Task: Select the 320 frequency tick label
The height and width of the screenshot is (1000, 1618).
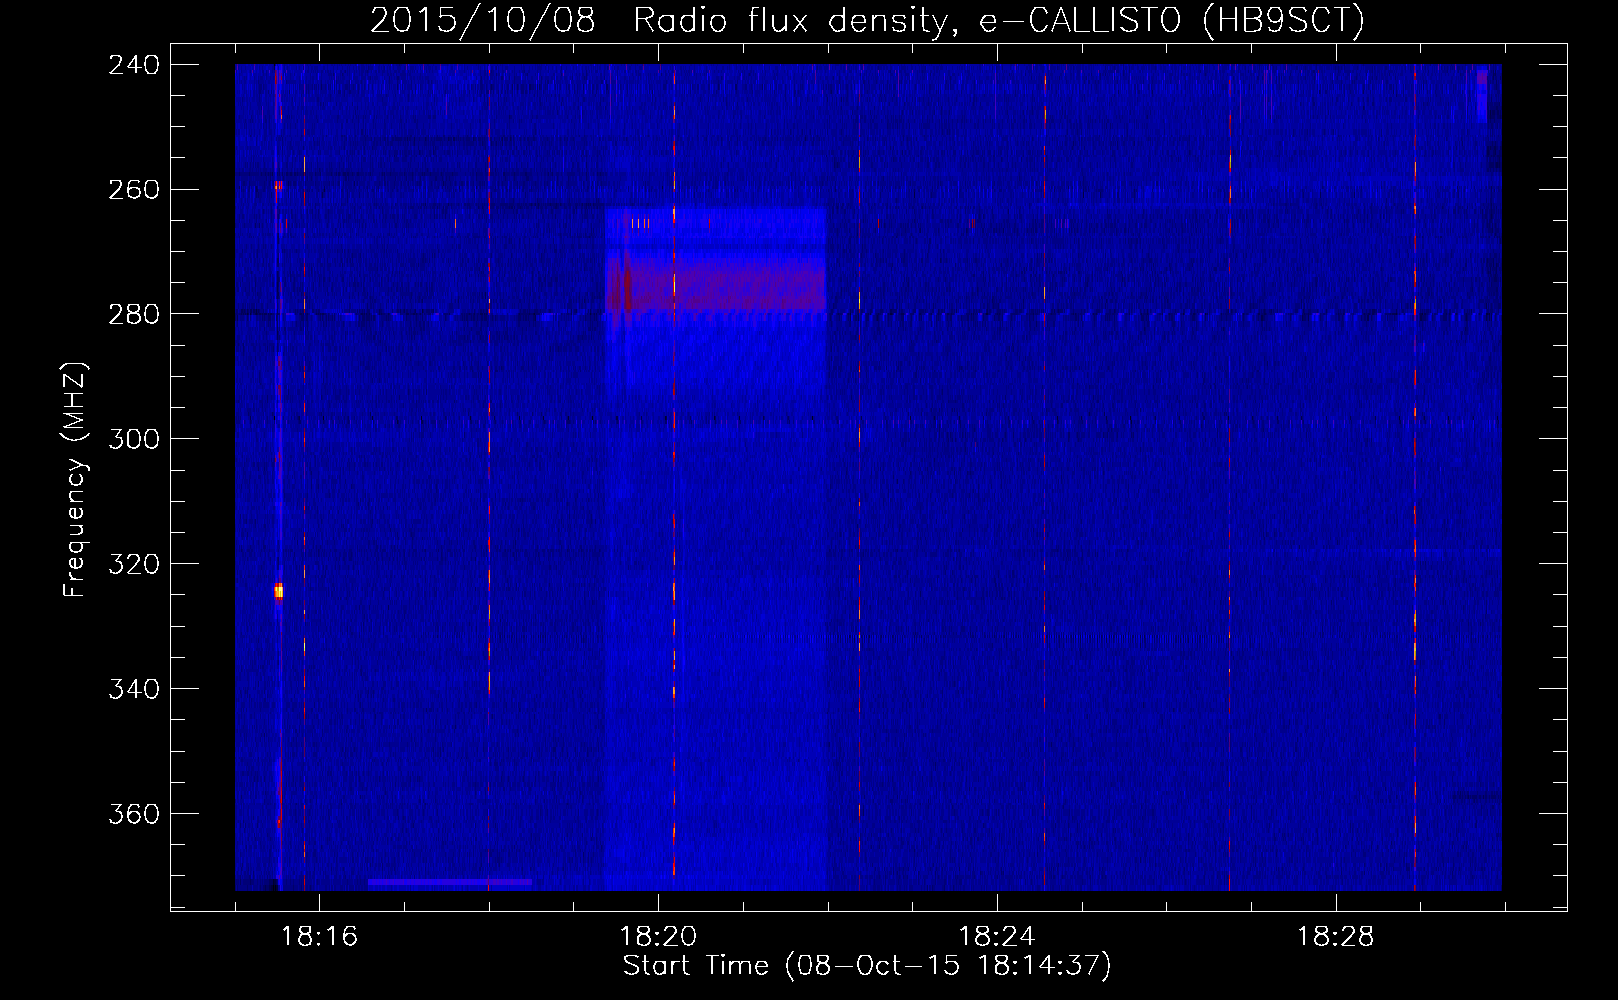Action: click(134, 565)
